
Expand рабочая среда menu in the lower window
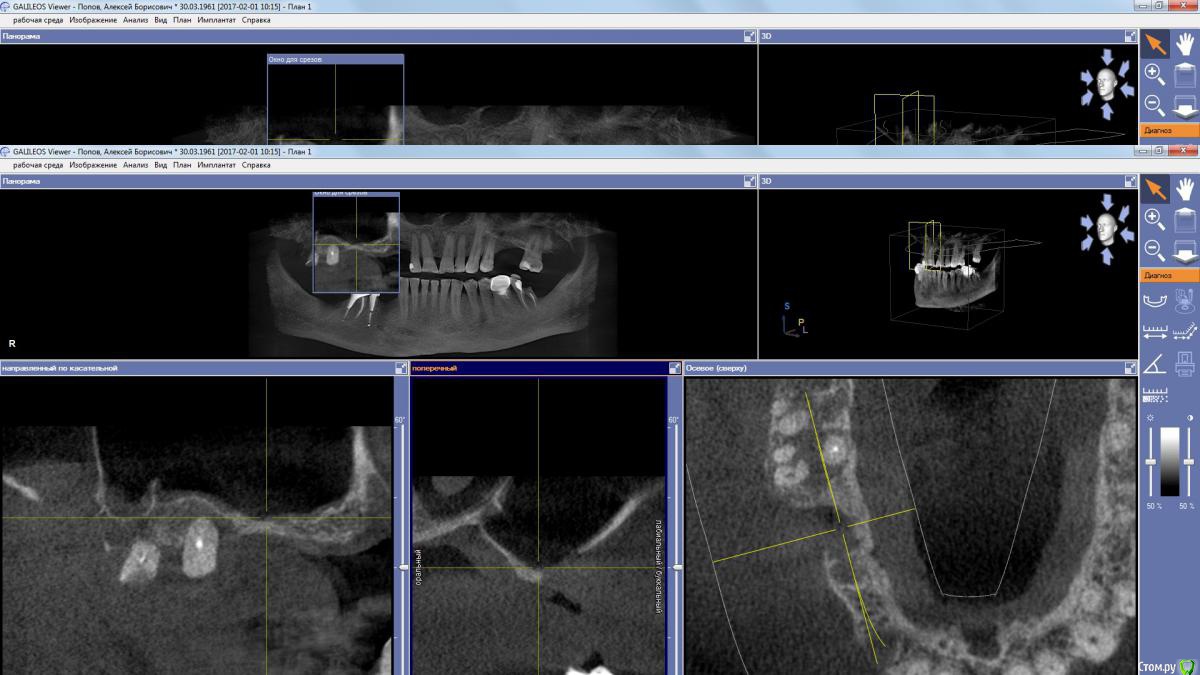pos(38,165)
